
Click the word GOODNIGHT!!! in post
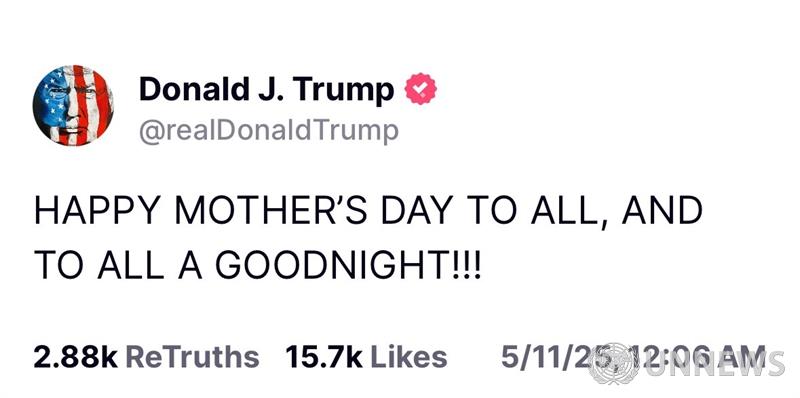point(348,265)
